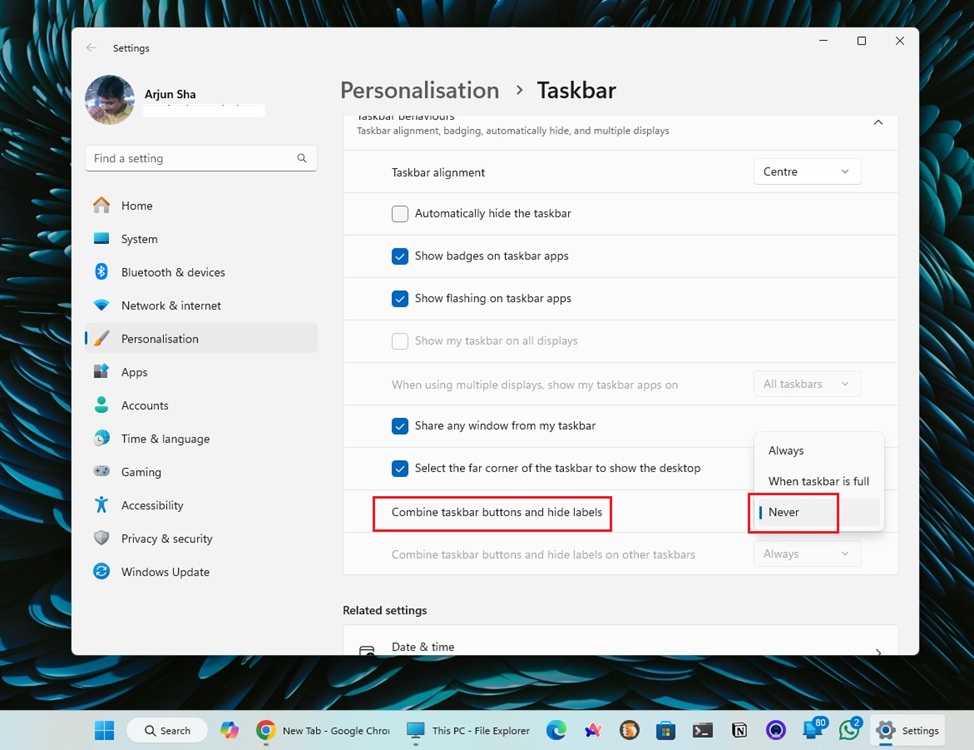
Task: Go back using the Settings back arrow
Action: coord(91,48)
